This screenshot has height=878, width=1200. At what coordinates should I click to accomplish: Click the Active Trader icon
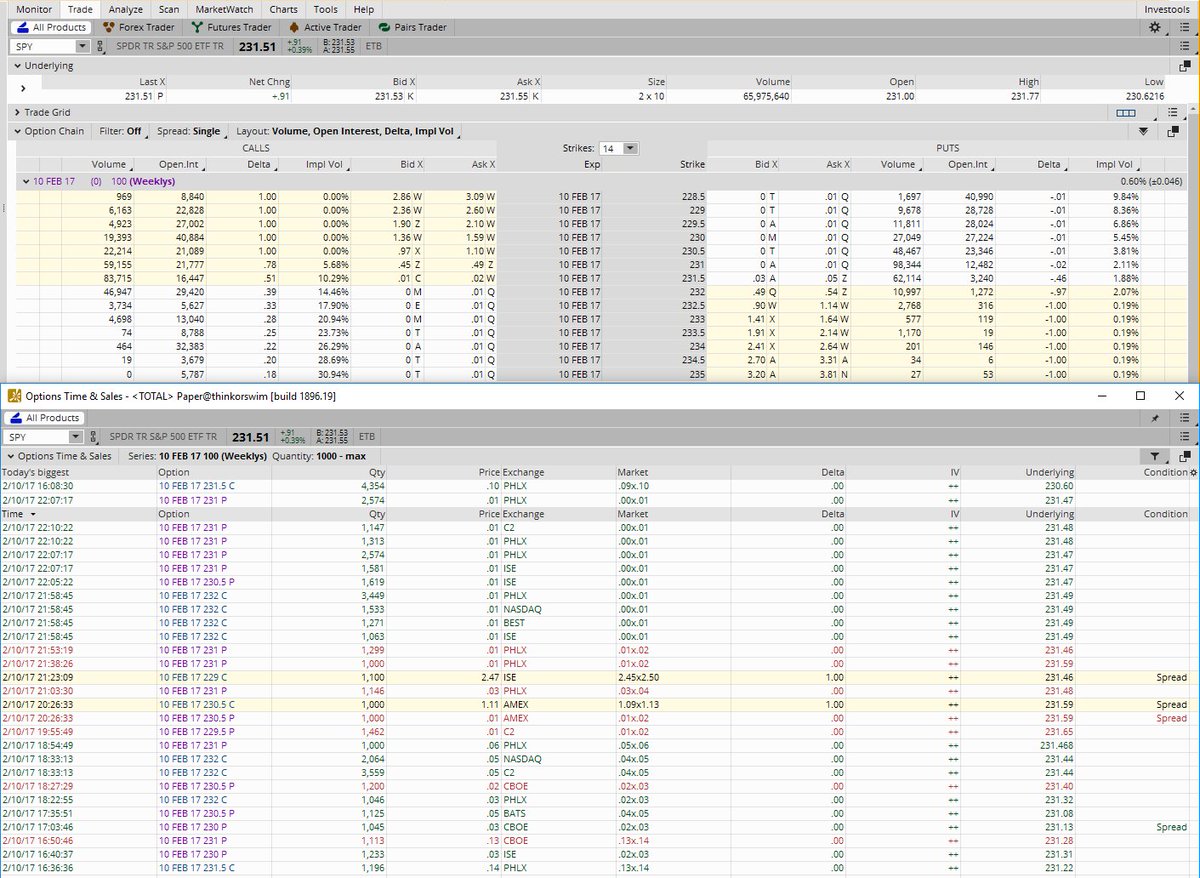(294, 27)
